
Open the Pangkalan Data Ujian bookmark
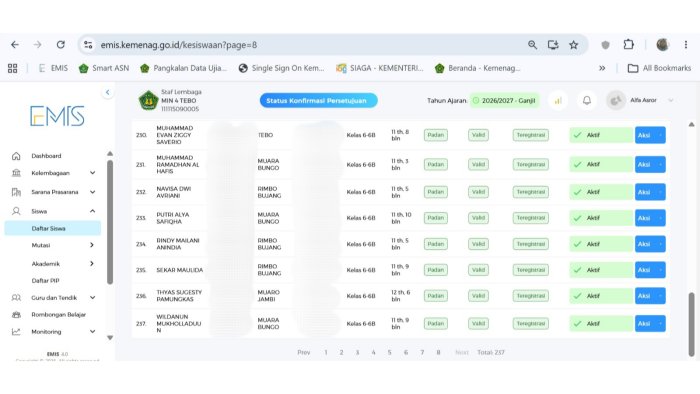click(x=183, y=68)
